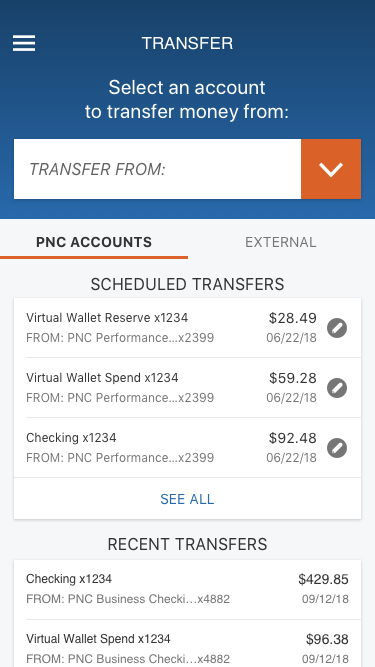
Task: Select the $59.28 scheduled transfer amount
Action: pos(293,378)
